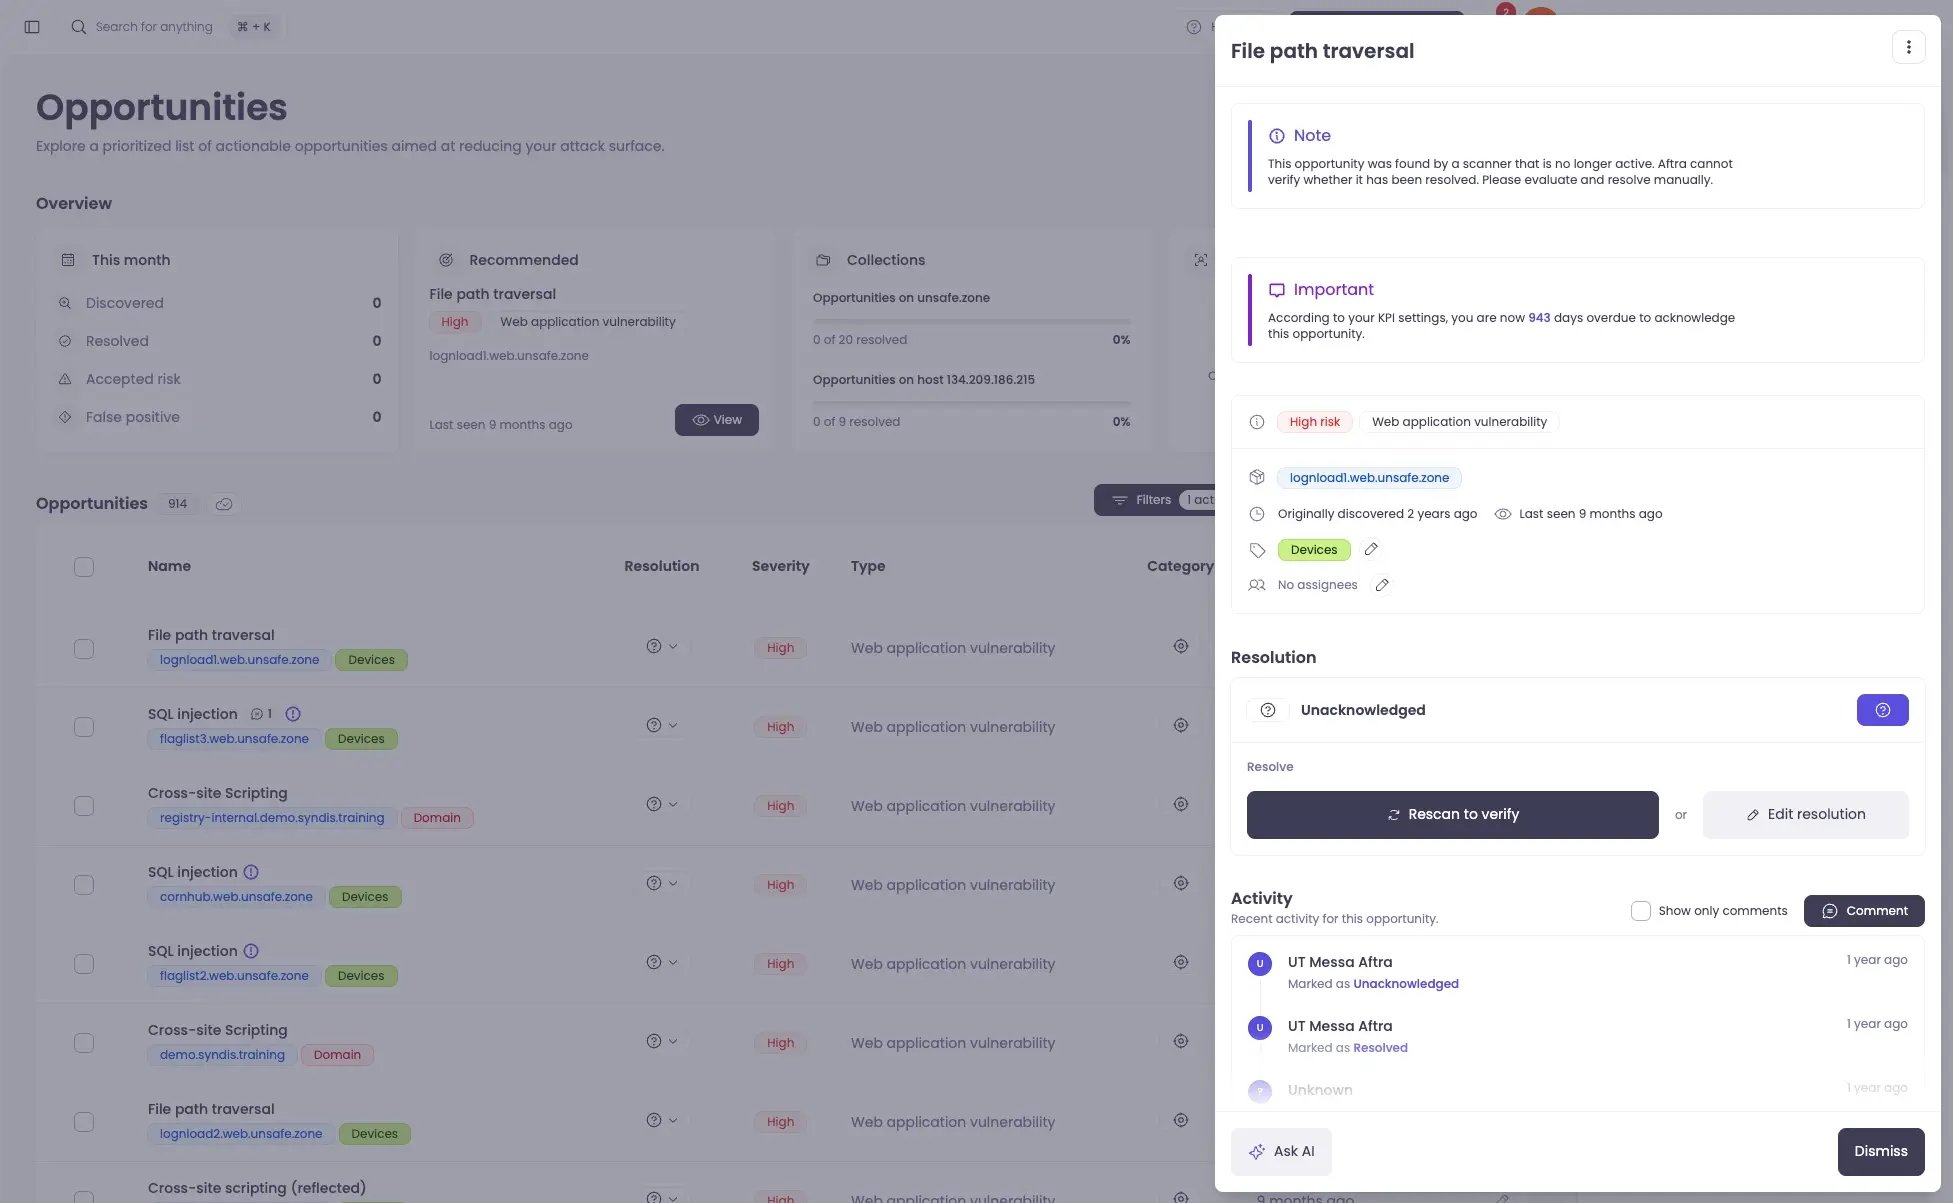This screenshot has height=1203, width=1953.
Task: Open the three-dot menu for File path traversal
Action: [x=1908, y=47]
